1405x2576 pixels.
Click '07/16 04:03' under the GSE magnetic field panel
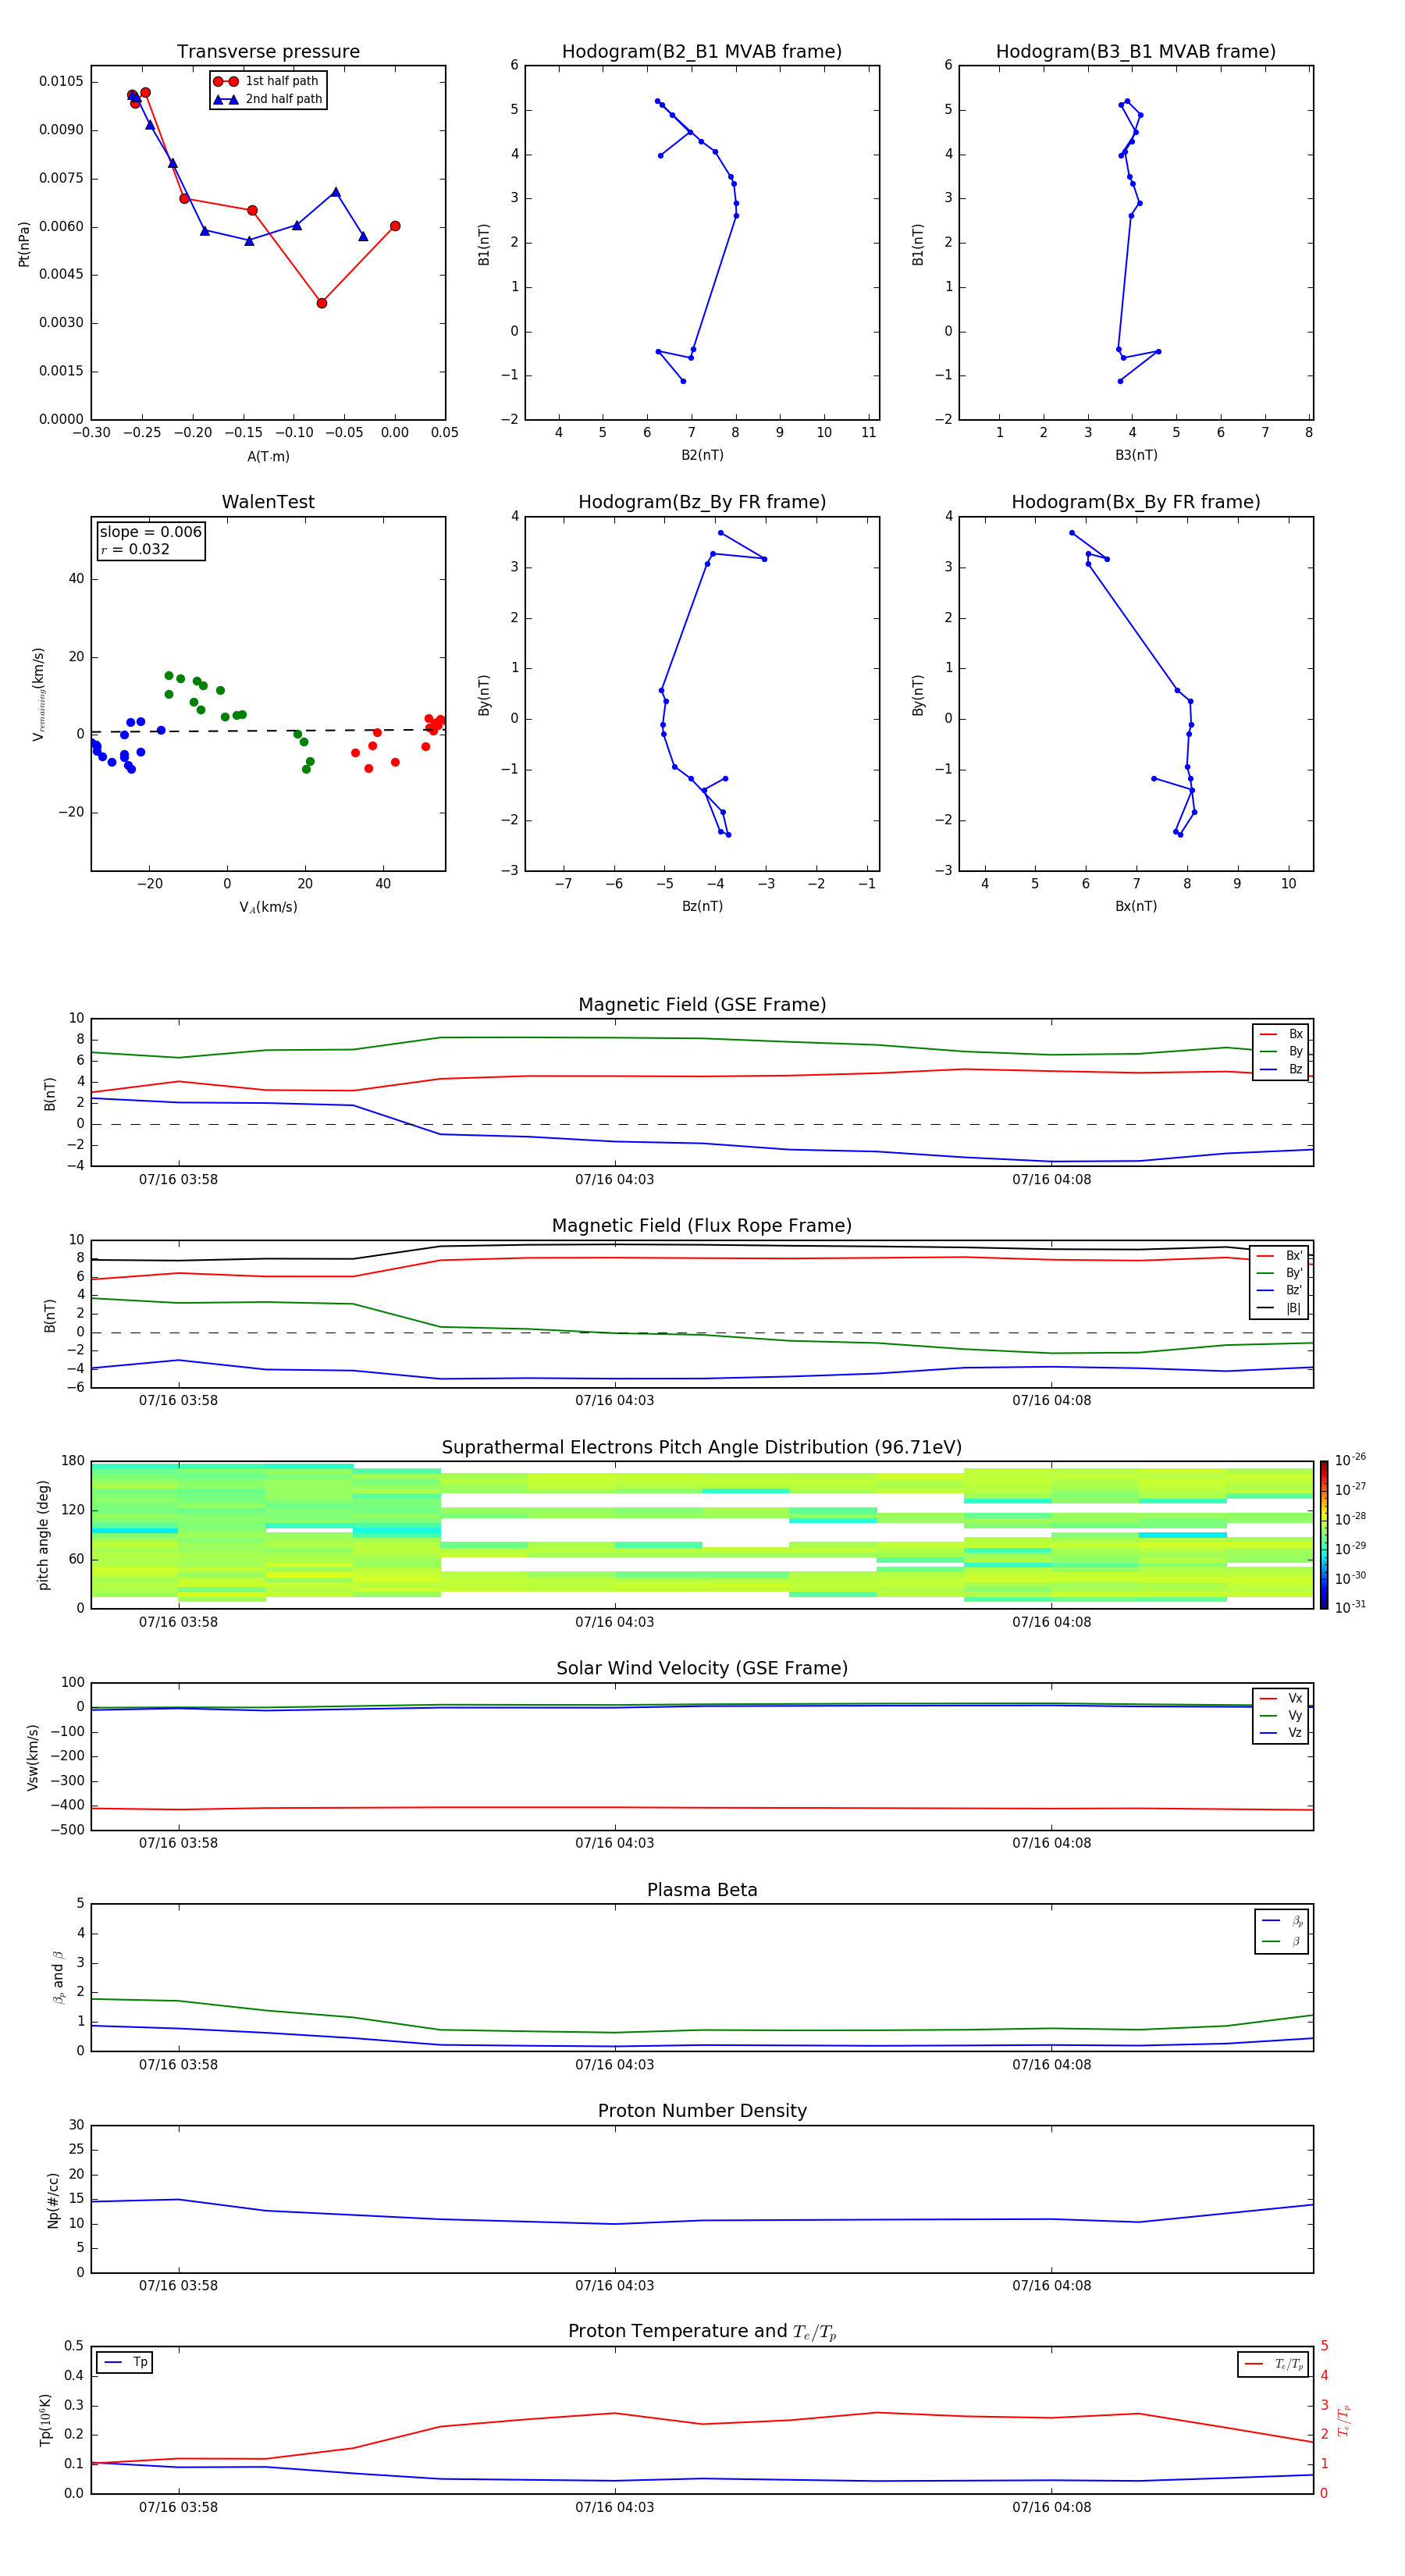(614, 1179)
